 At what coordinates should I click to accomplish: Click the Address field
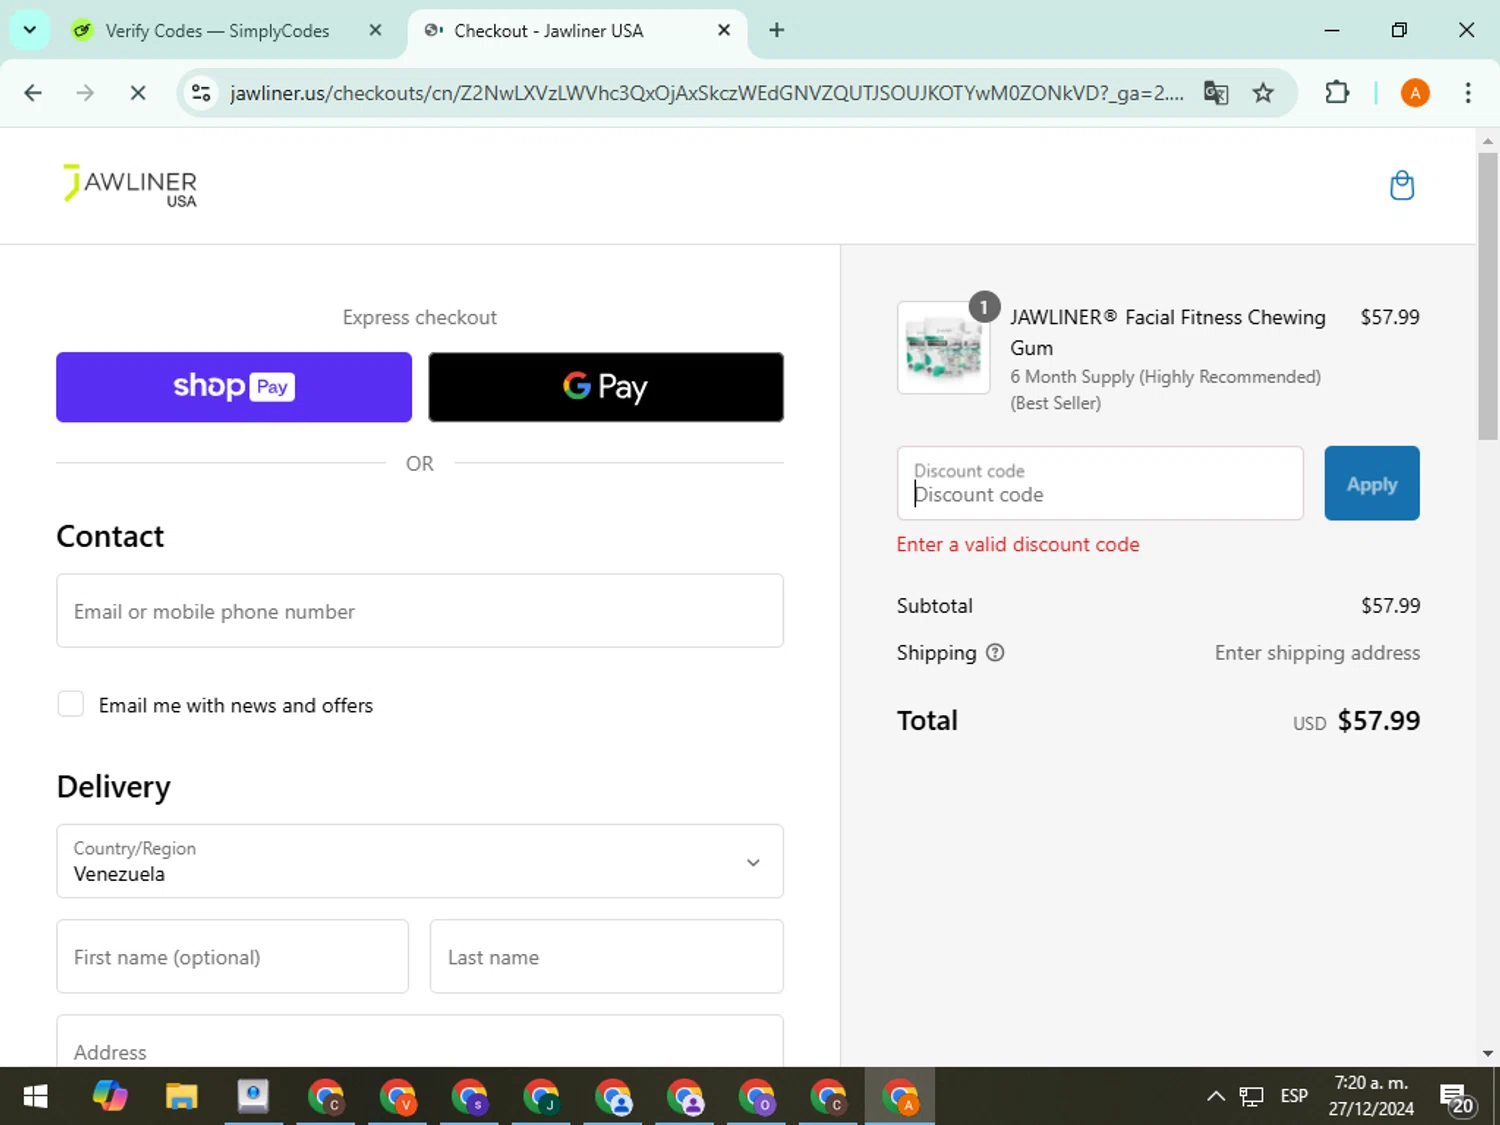coord(420,1042)
